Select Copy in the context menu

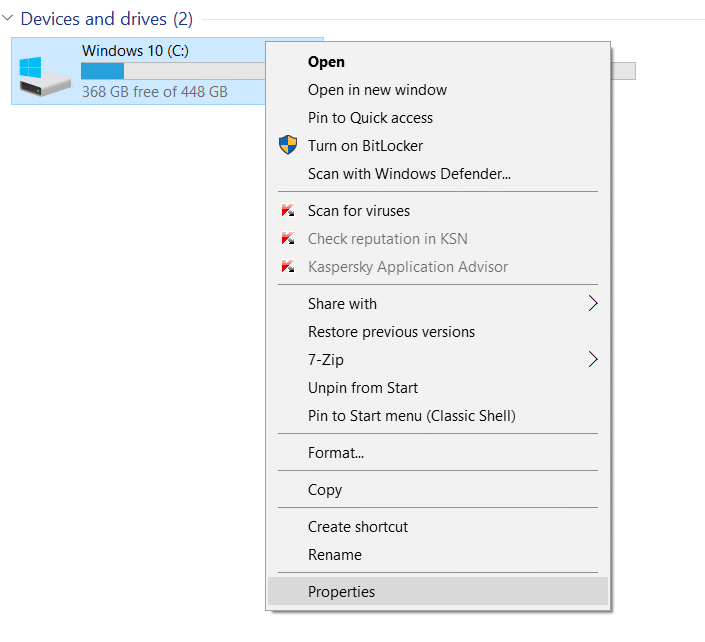tap(437, 489)
